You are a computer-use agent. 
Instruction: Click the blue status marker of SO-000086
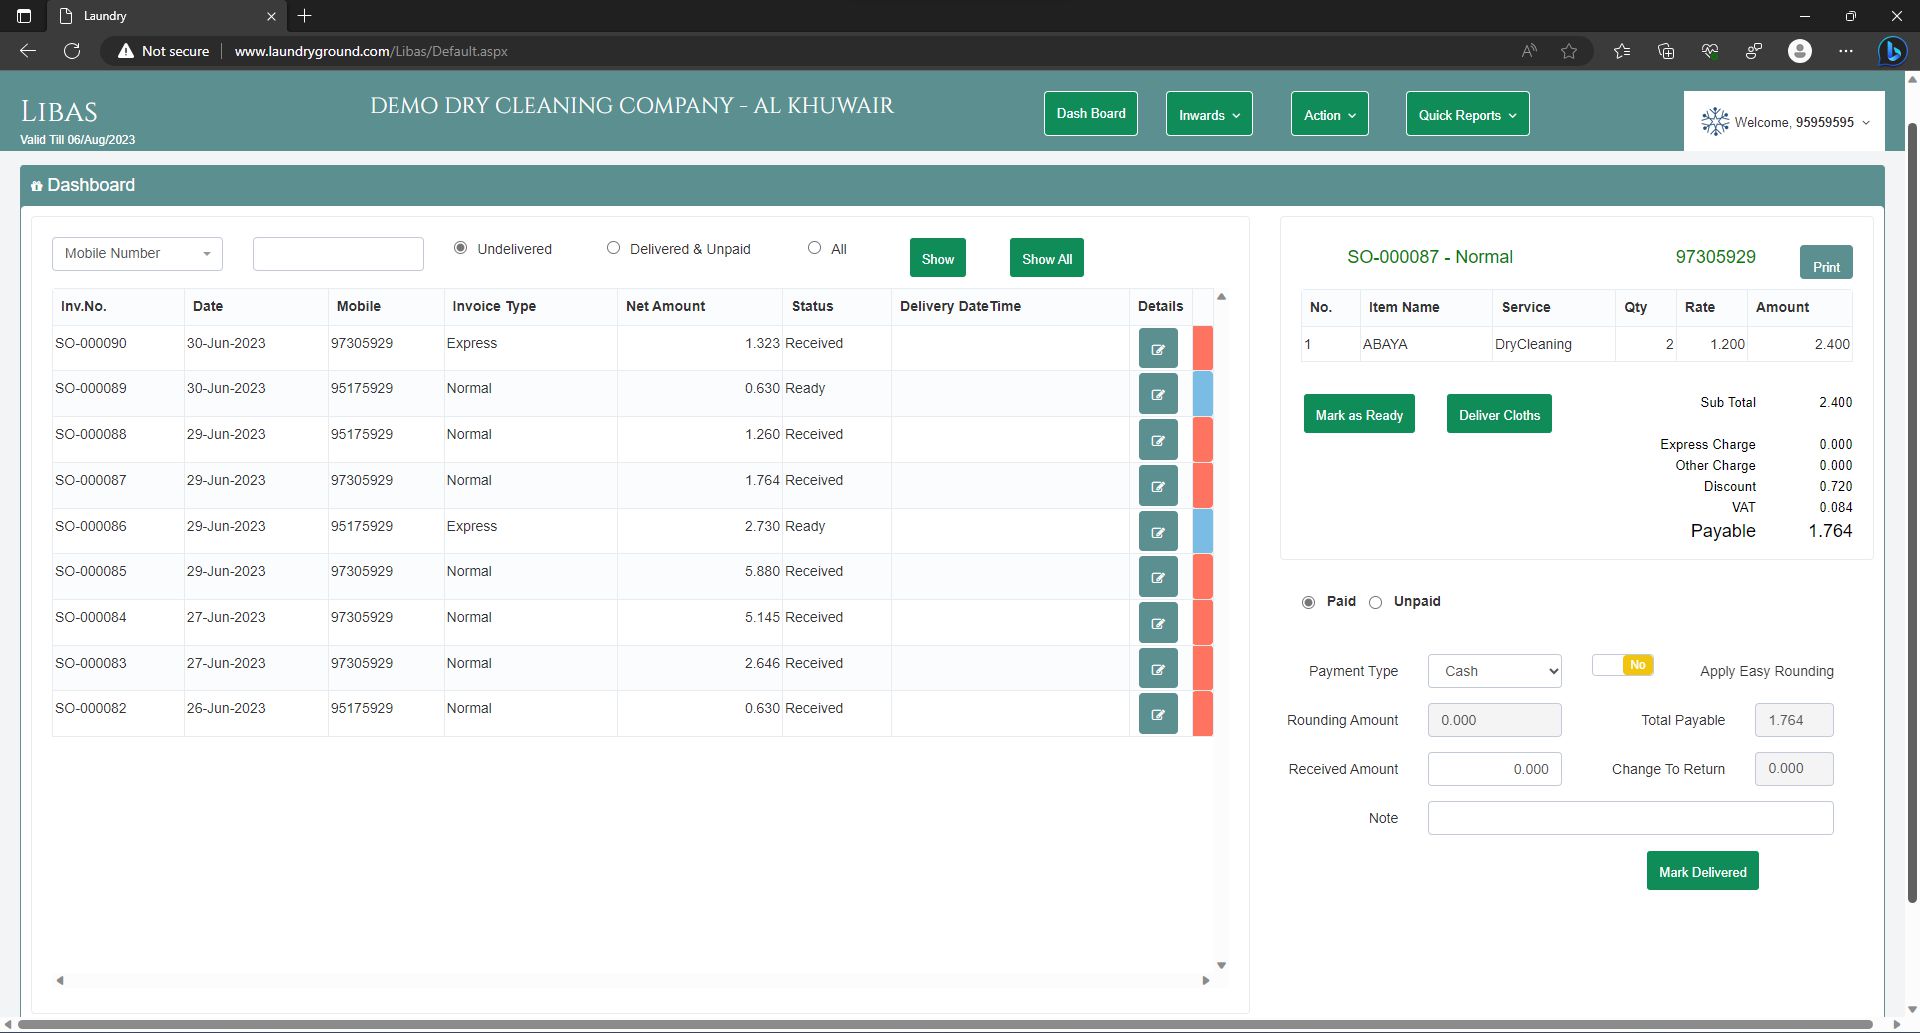(x=1203, y=532)
